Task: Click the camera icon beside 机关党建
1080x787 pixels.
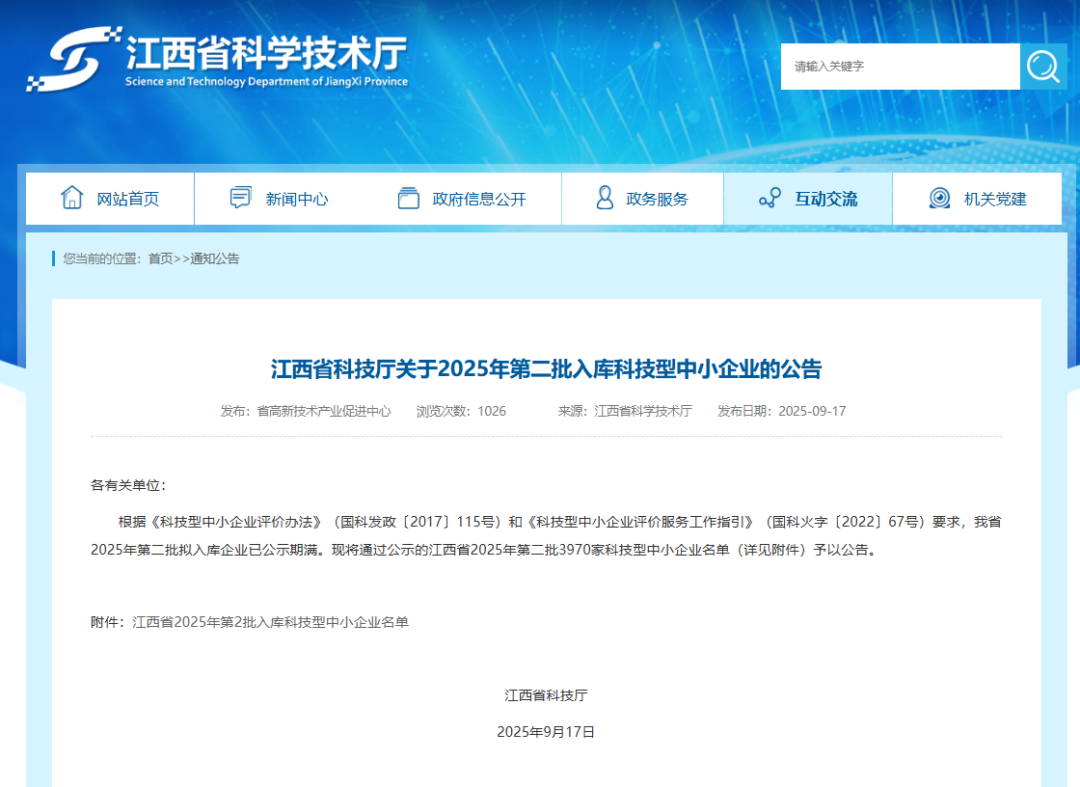Action: pyautogui.click(x=937, y=198)
